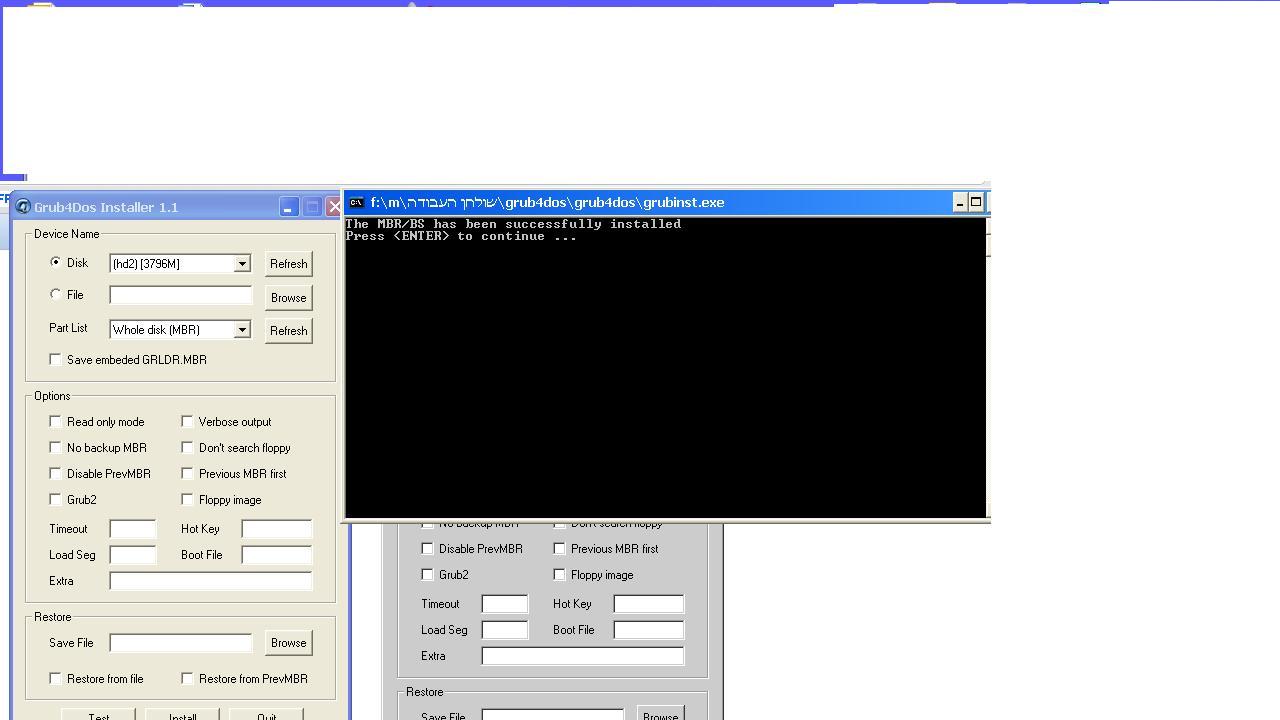
Task: Toggle Verbose output checkbox
Action: [x=188, y=421]
